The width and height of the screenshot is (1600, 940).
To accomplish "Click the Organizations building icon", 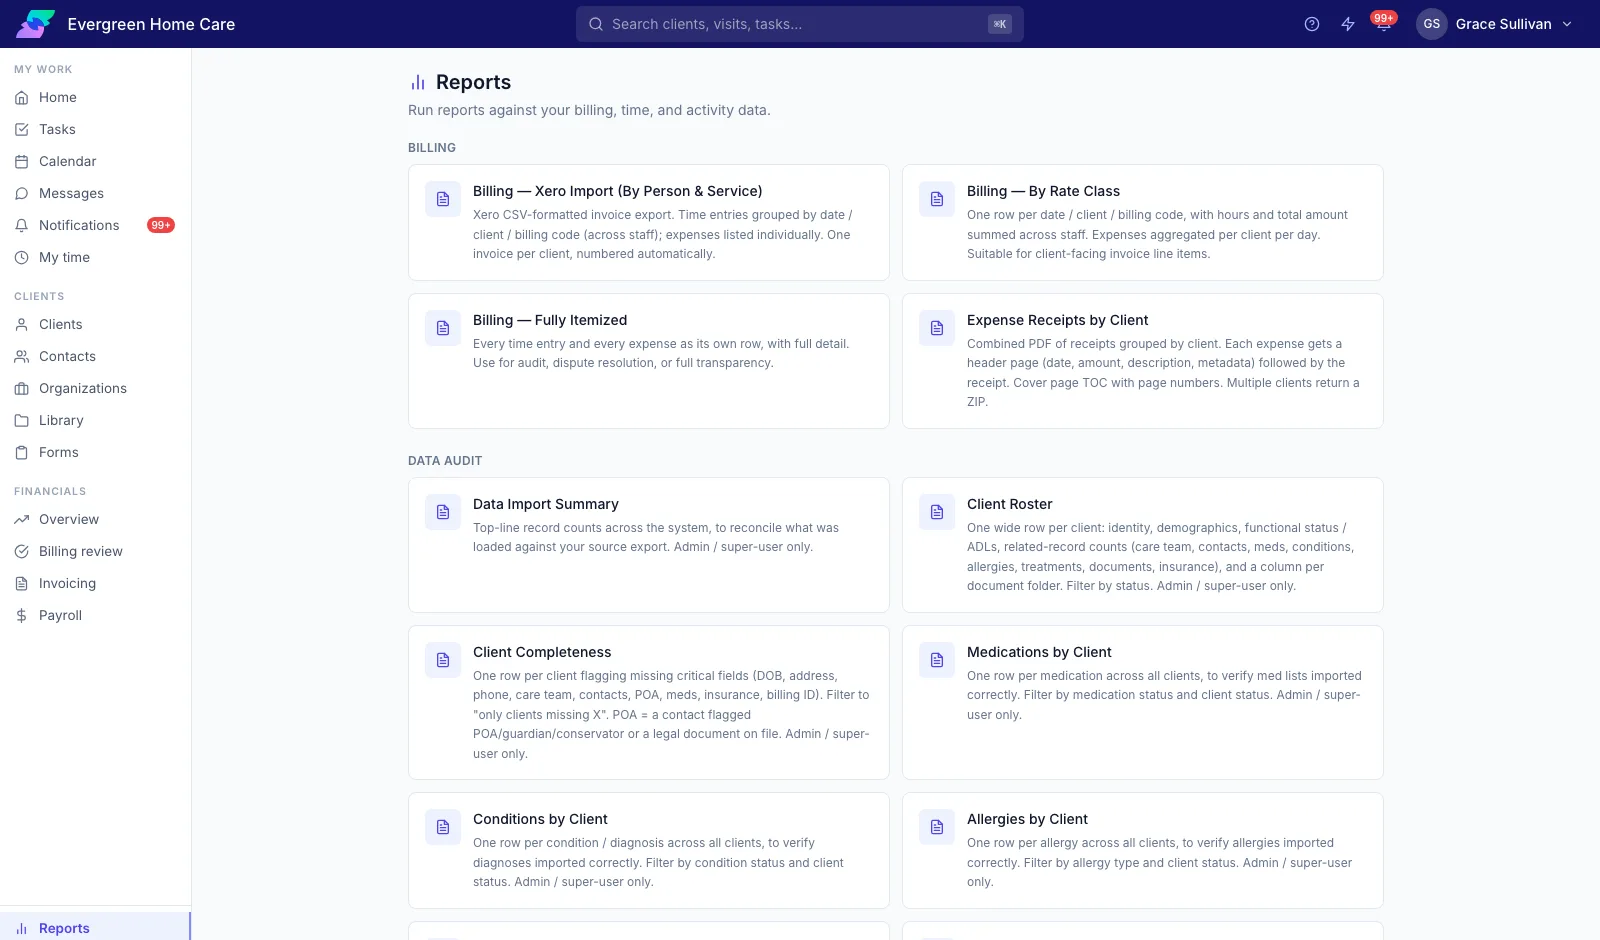I will point(21,388).
